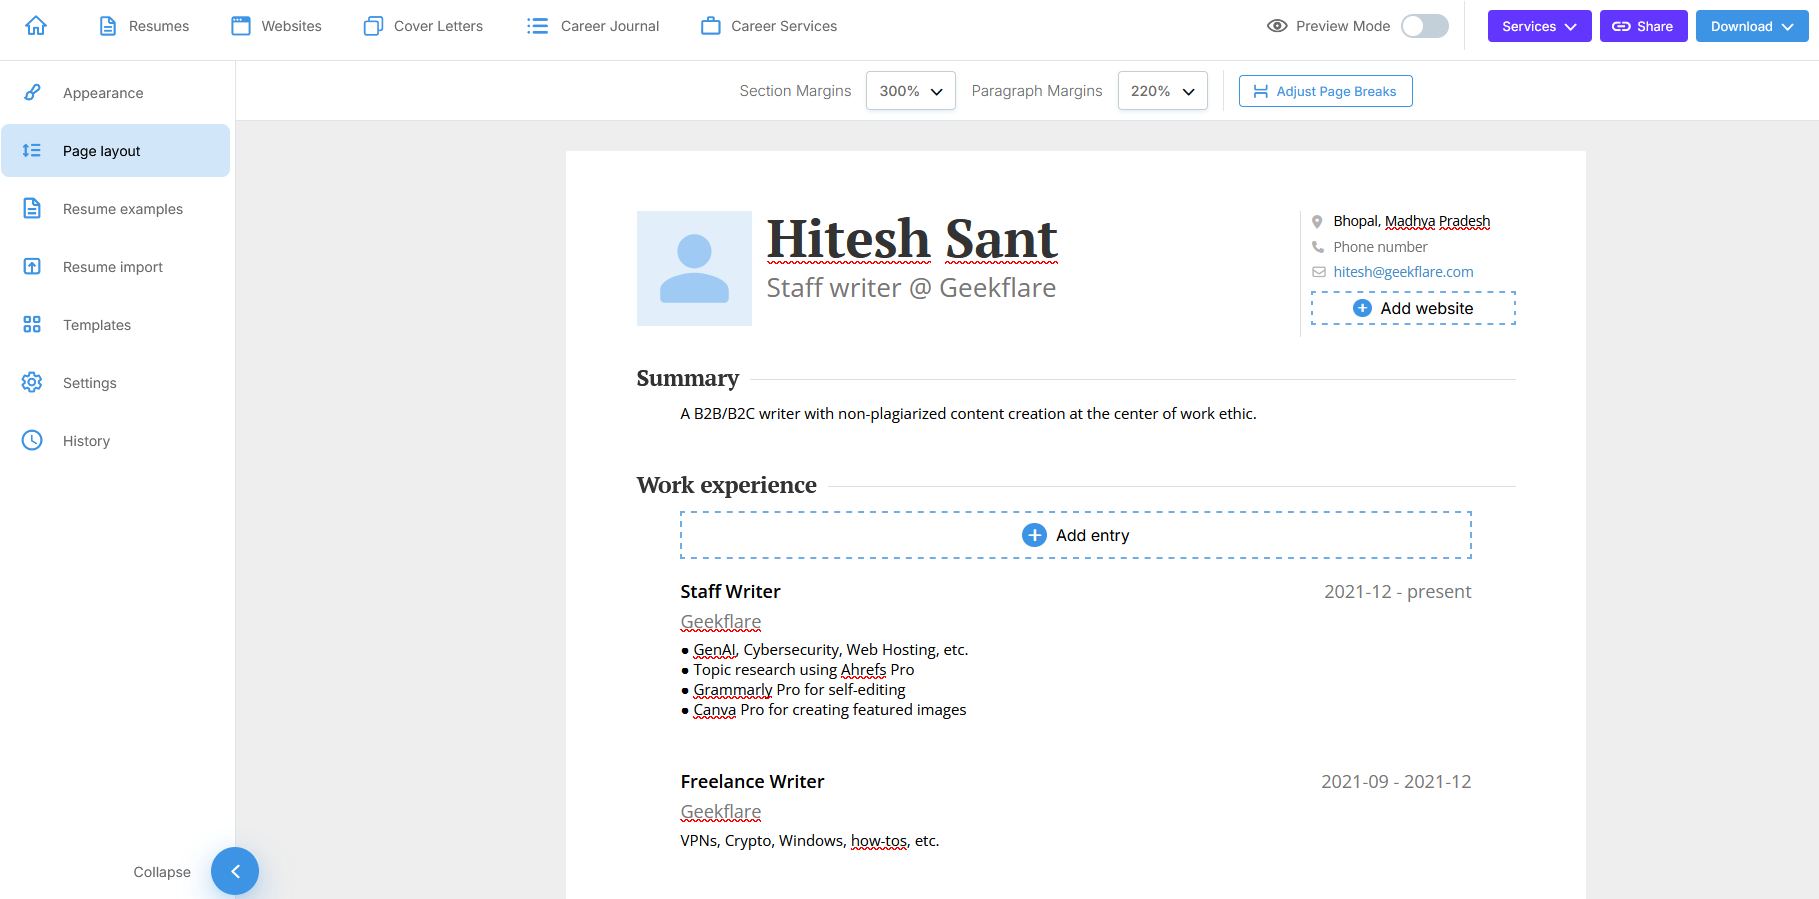Expand the Services dropdown button

click(1539, 26)
